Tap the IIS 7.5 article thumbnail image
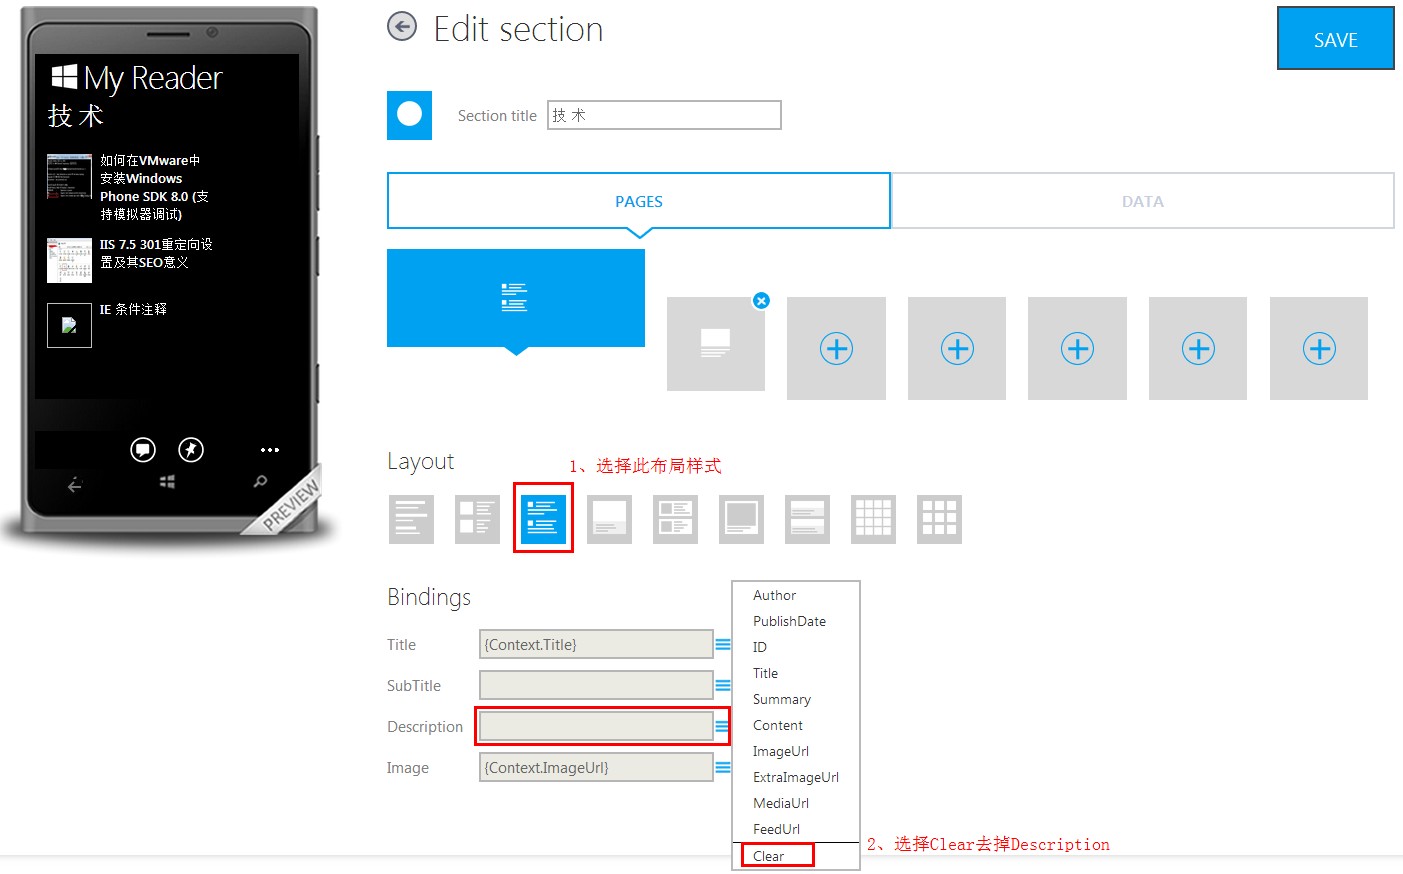This screenshot has width=1403, height=874. coord(69,261)
